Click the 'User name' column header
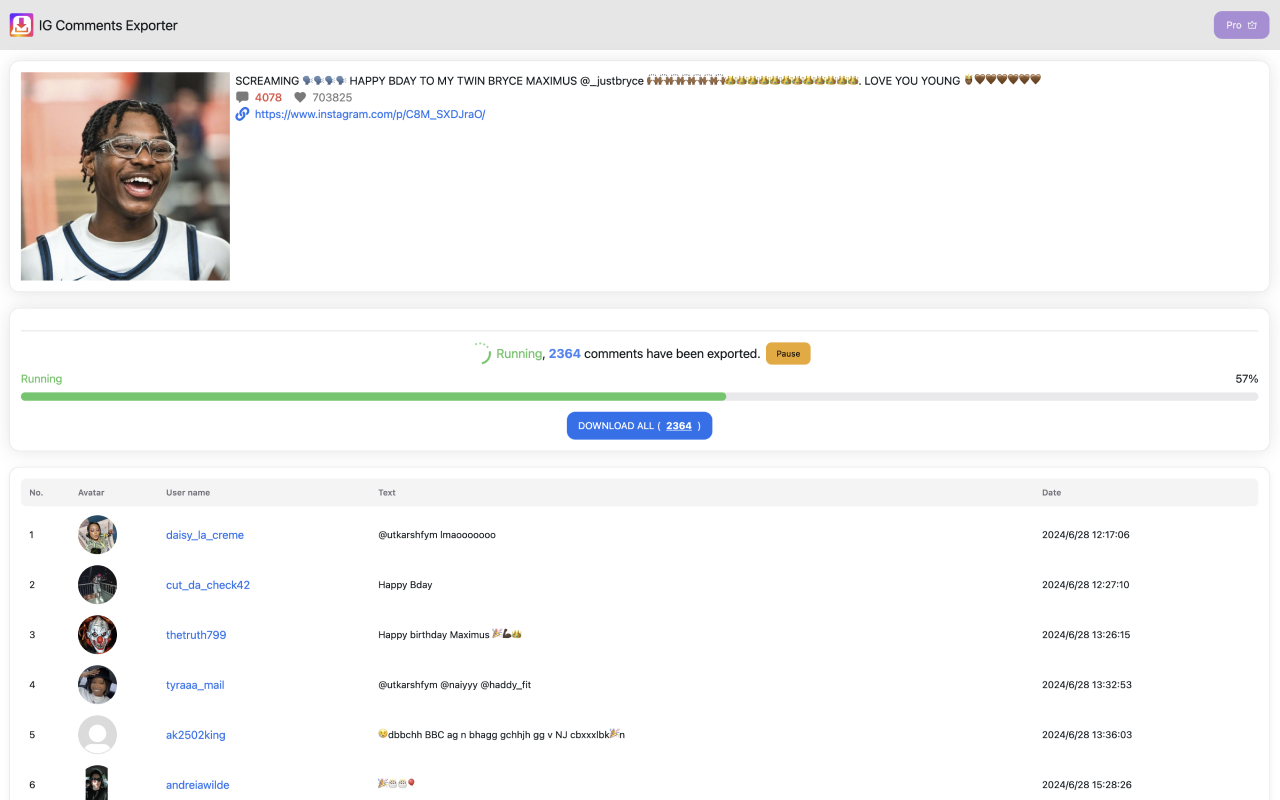Image resolution: width=1280 pixels, height=800 pixels. pos(188,492)
